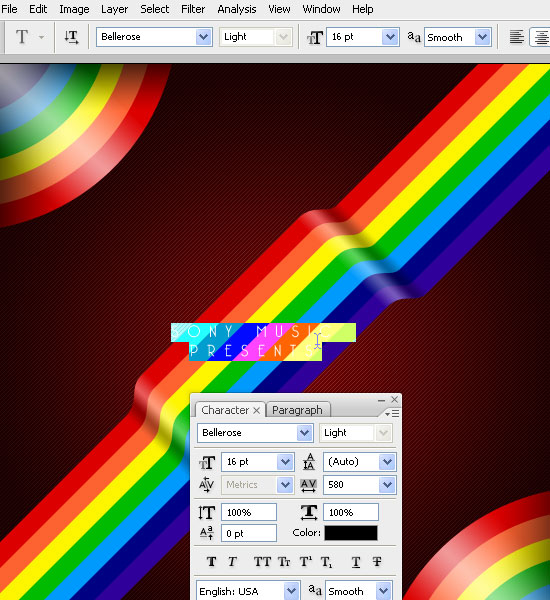Click the font size icon in options bar
This screenshot has height=600, width=550.
pyautogui.click(x=315, y=38)
